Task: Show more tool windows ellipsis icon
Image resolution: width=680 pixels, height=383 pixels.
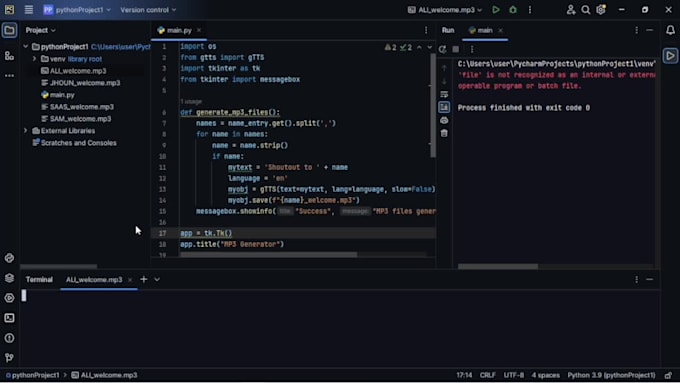Action: (9, 75)
